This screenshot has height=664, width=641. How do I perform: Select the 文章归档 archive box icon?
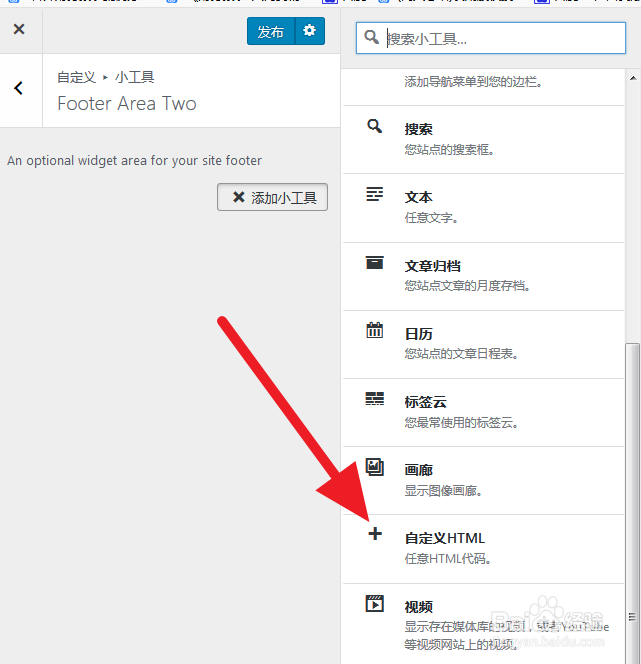tap(375, 263)
